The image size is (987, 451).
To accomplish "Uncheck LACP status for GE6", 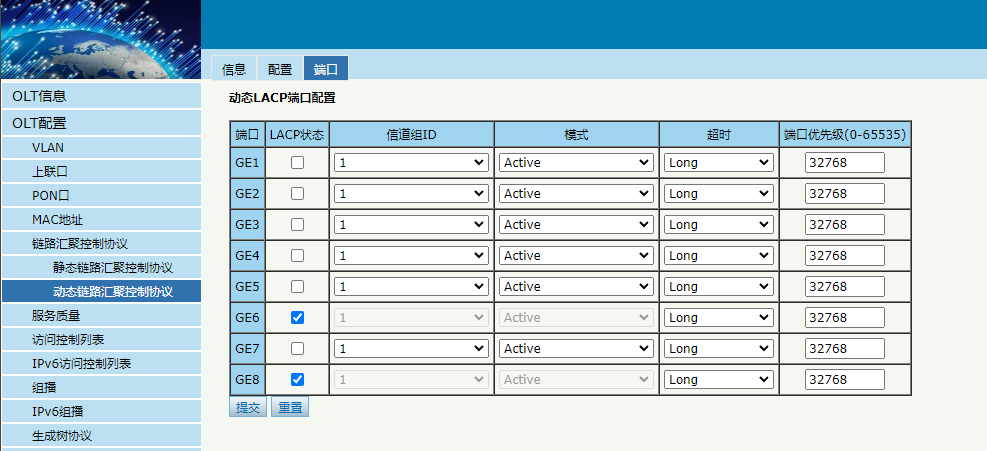I will [x=297, y=317].
